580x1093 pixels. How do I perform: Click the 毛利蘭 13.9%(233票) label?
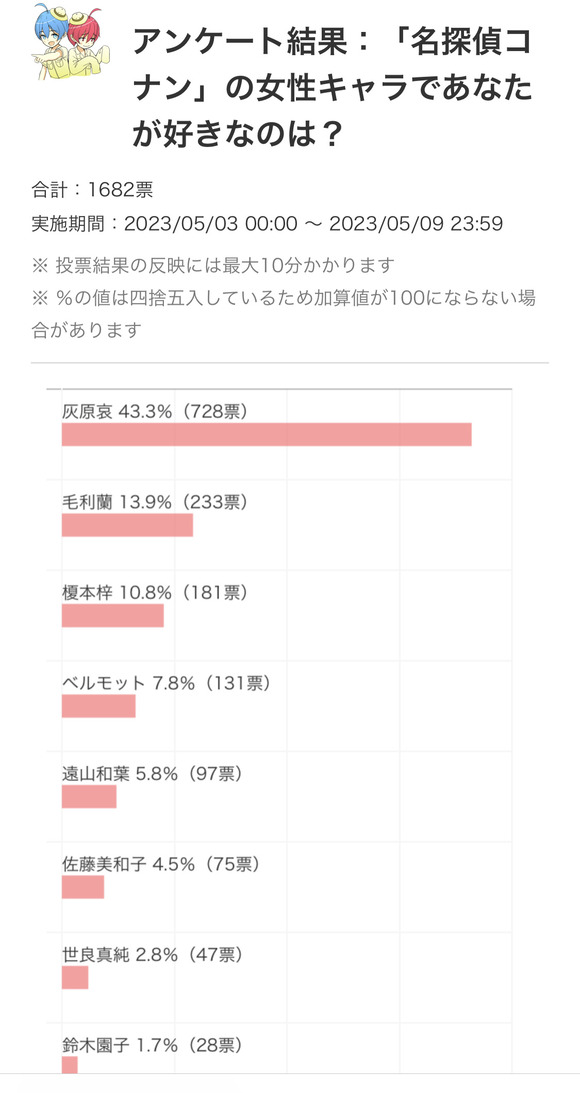[155, 503]
